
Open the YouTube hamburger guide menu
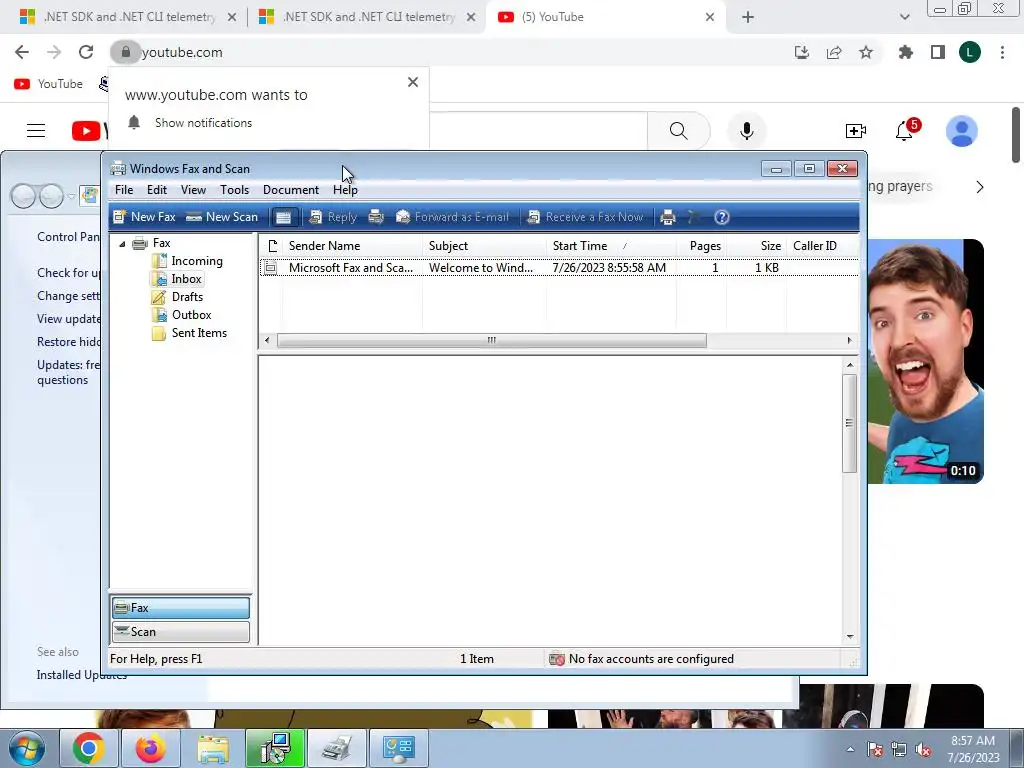pyautogui.click(x=36, y=131)
